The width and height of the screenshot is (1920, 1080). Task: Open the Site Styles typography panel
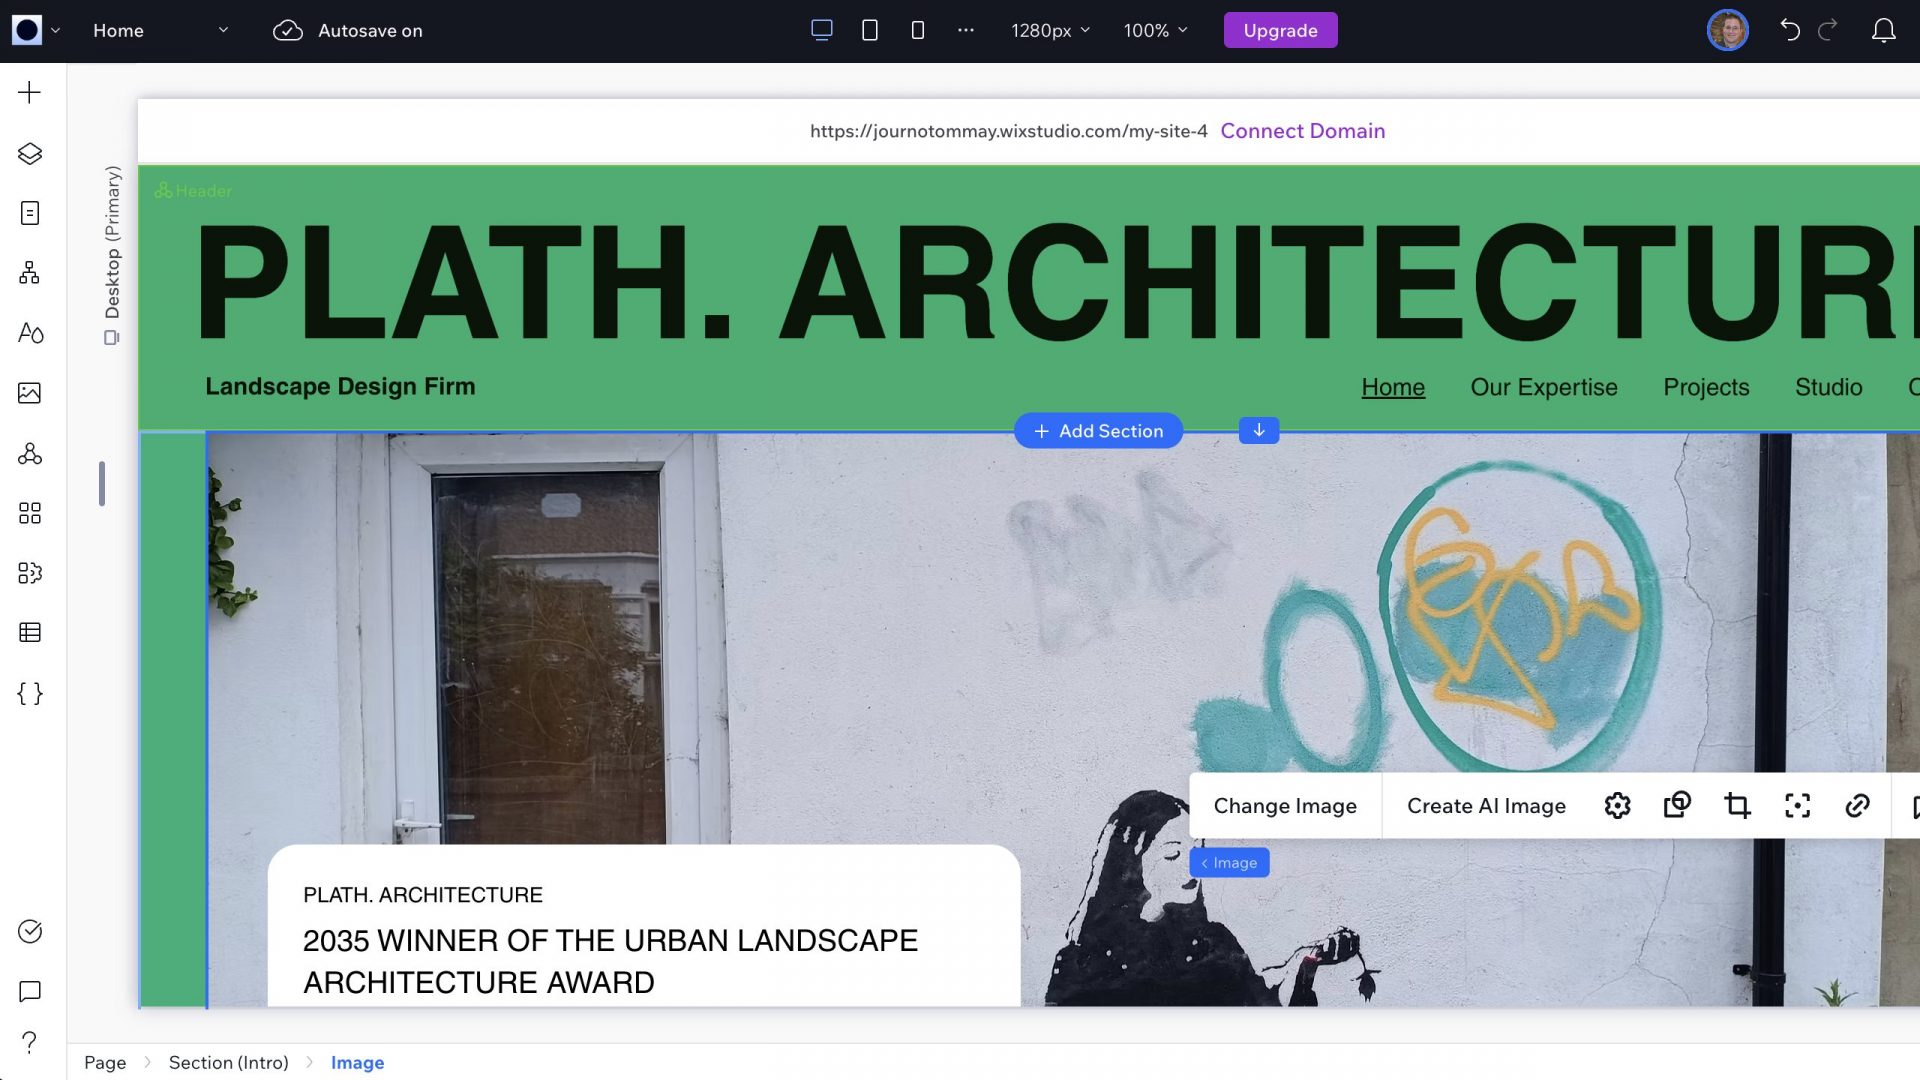(x=30, y=333)
